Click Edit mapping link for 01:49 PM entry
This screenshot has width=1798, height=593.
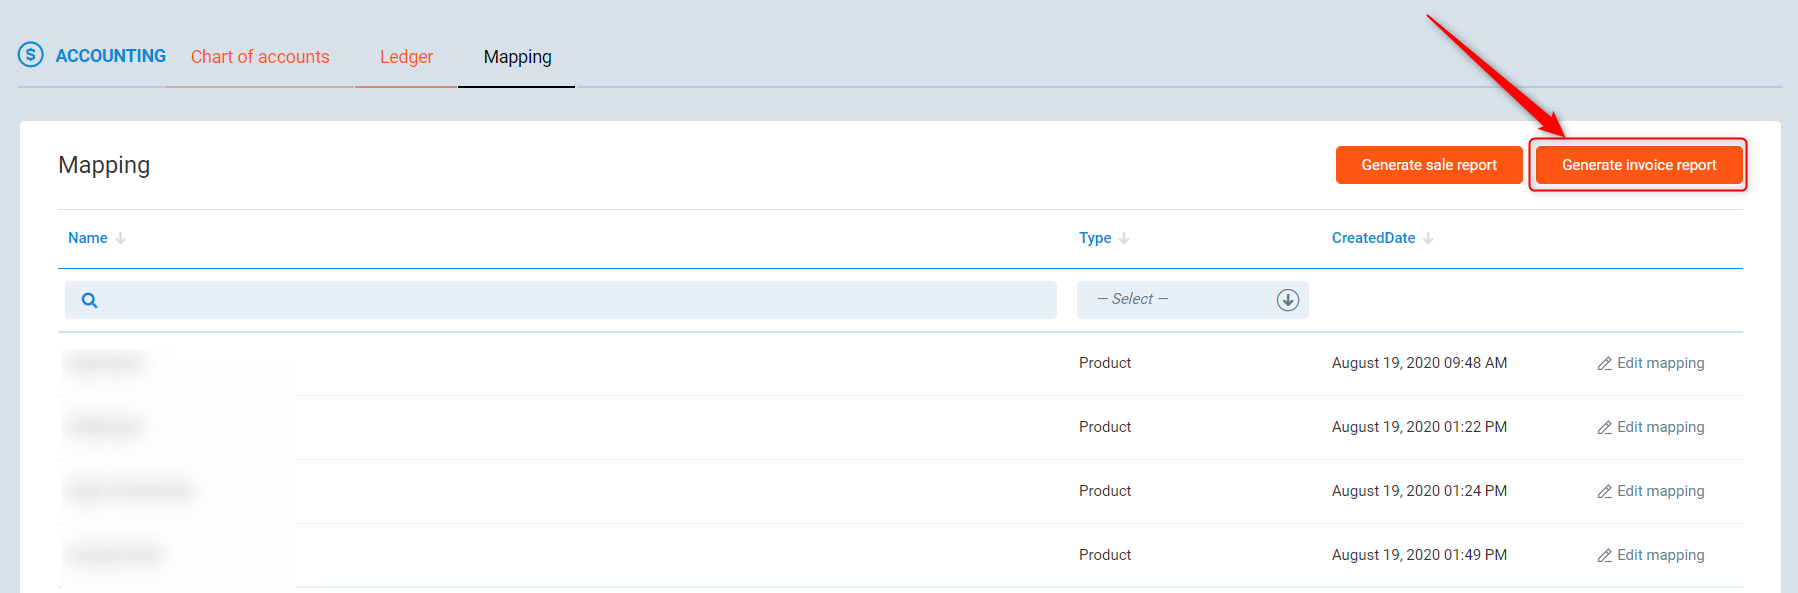point(1660,555)
